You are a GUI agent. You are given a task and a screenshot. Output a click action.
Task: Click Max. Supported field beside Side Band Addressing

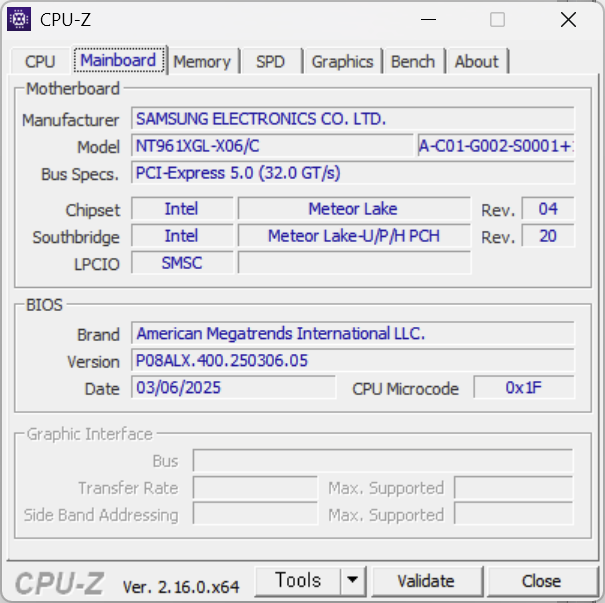click(x=514, y=515)
